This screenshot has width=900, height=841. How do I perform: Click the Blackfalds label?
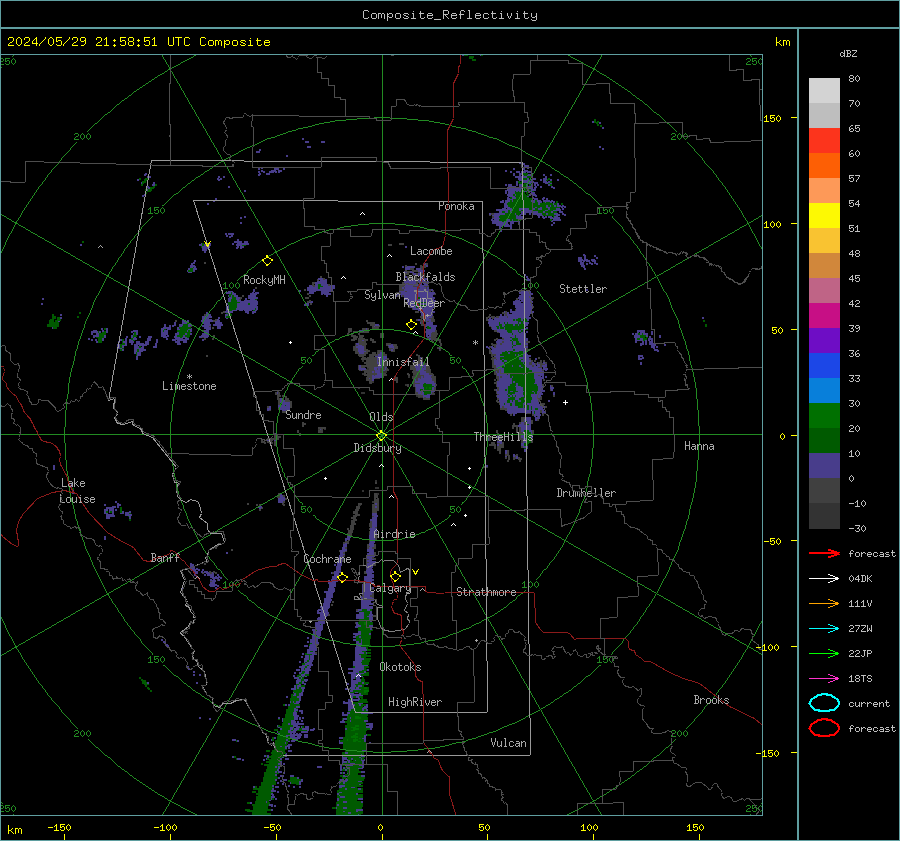425,277
